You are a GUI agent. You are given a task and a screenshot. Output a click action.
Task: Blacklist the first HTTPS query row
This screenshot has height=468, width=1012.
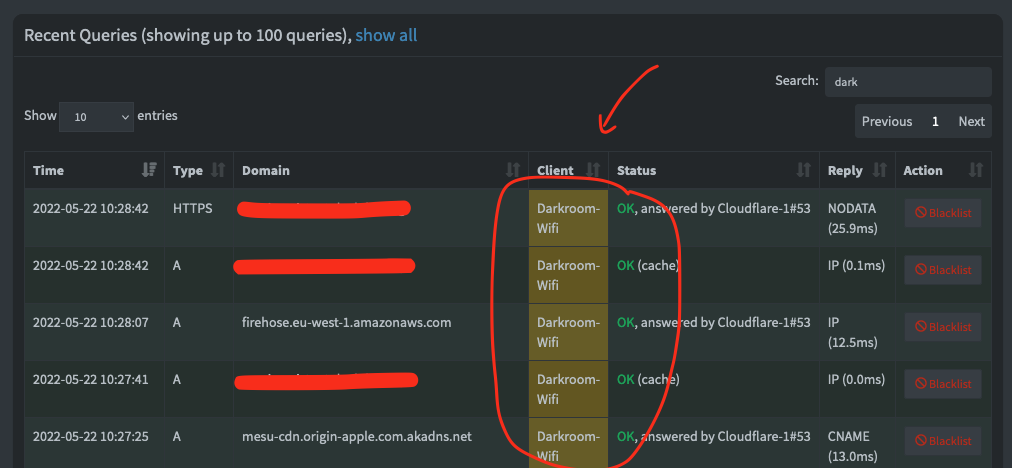point(942,213)
